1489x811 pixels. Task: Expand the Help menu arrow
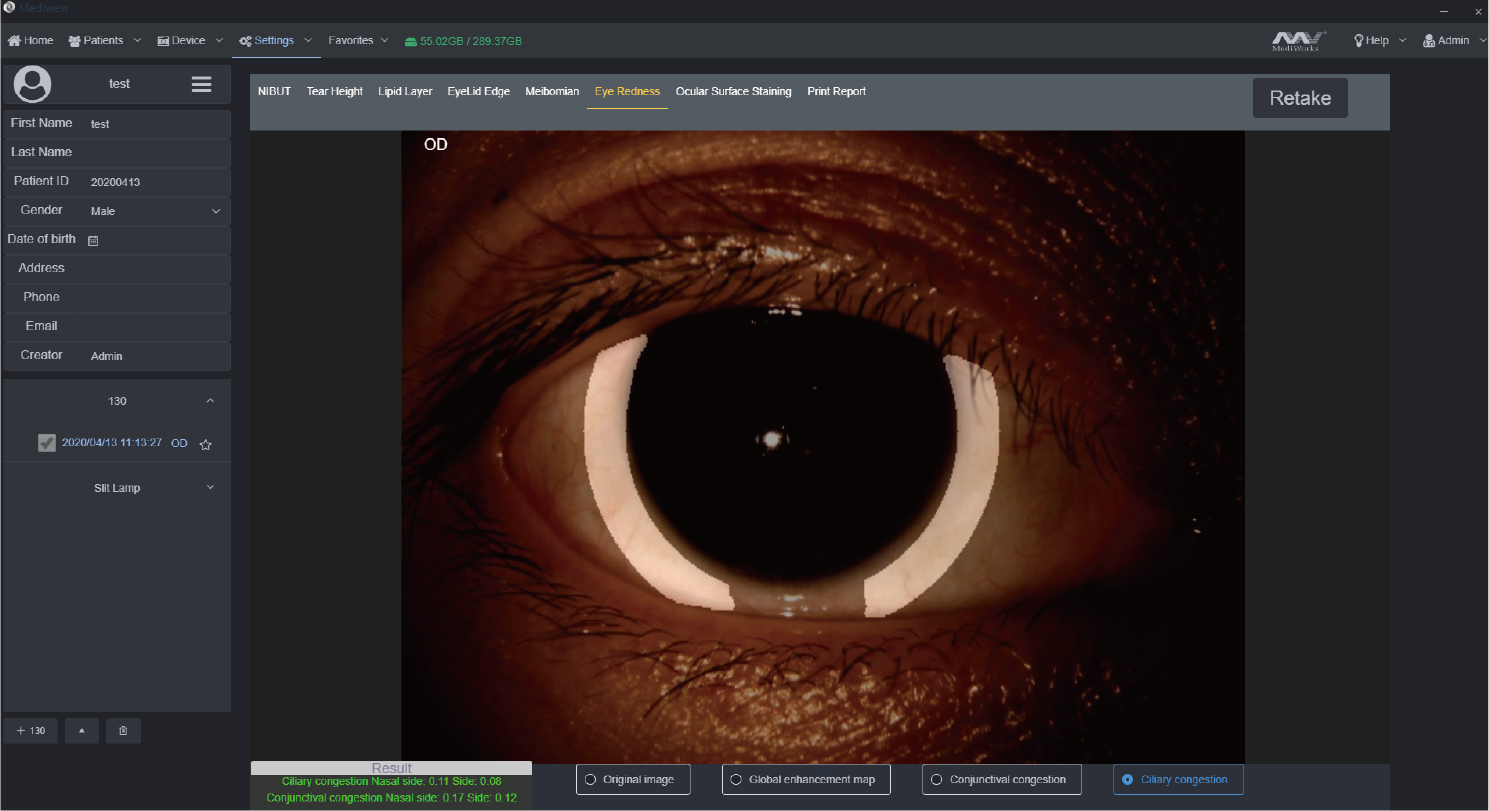click(1402, 41)
